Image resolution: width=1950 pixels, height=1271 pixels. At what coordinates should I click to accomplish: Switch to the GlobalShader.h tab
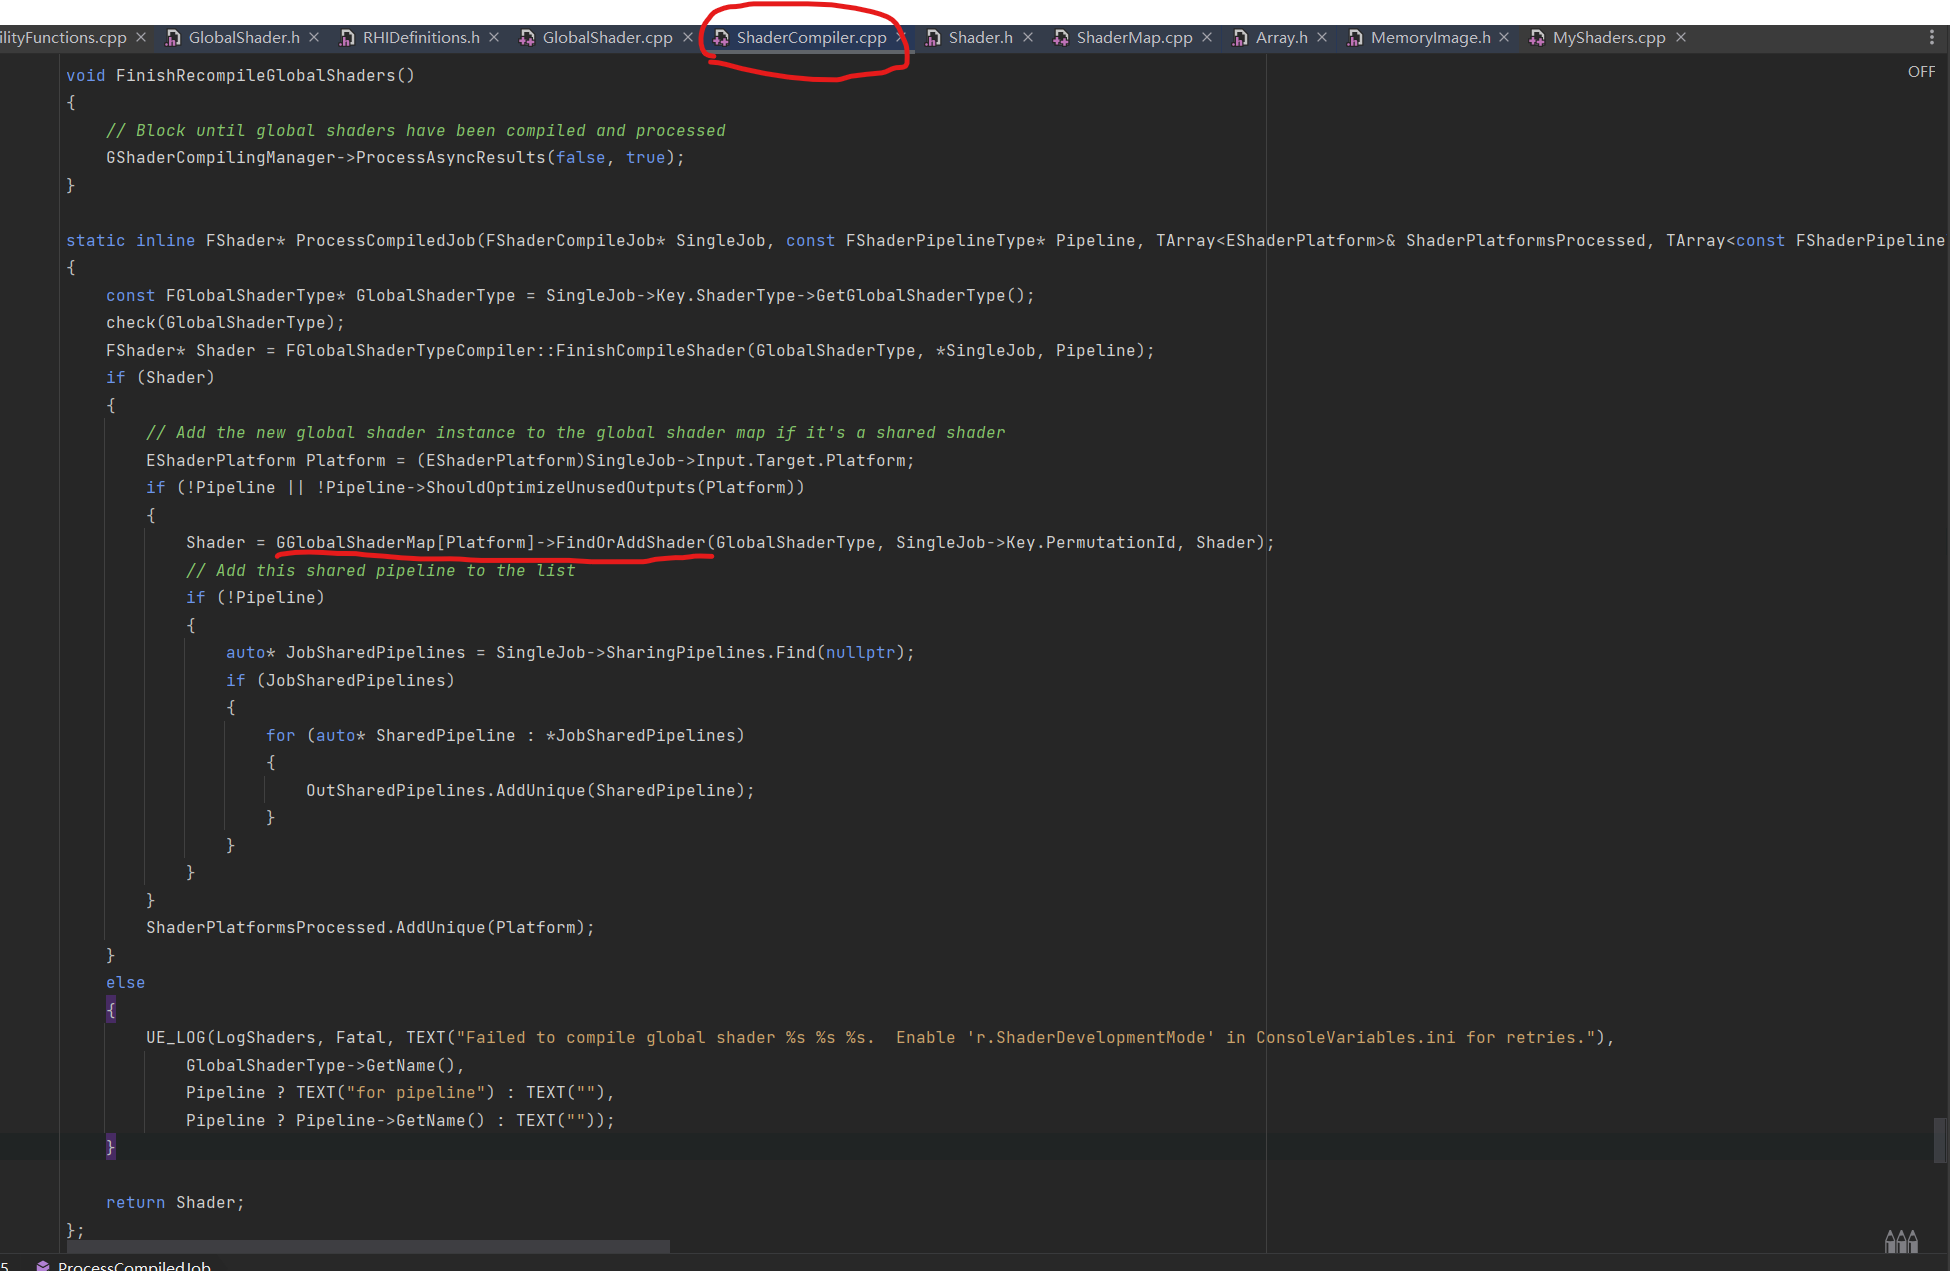243,37
